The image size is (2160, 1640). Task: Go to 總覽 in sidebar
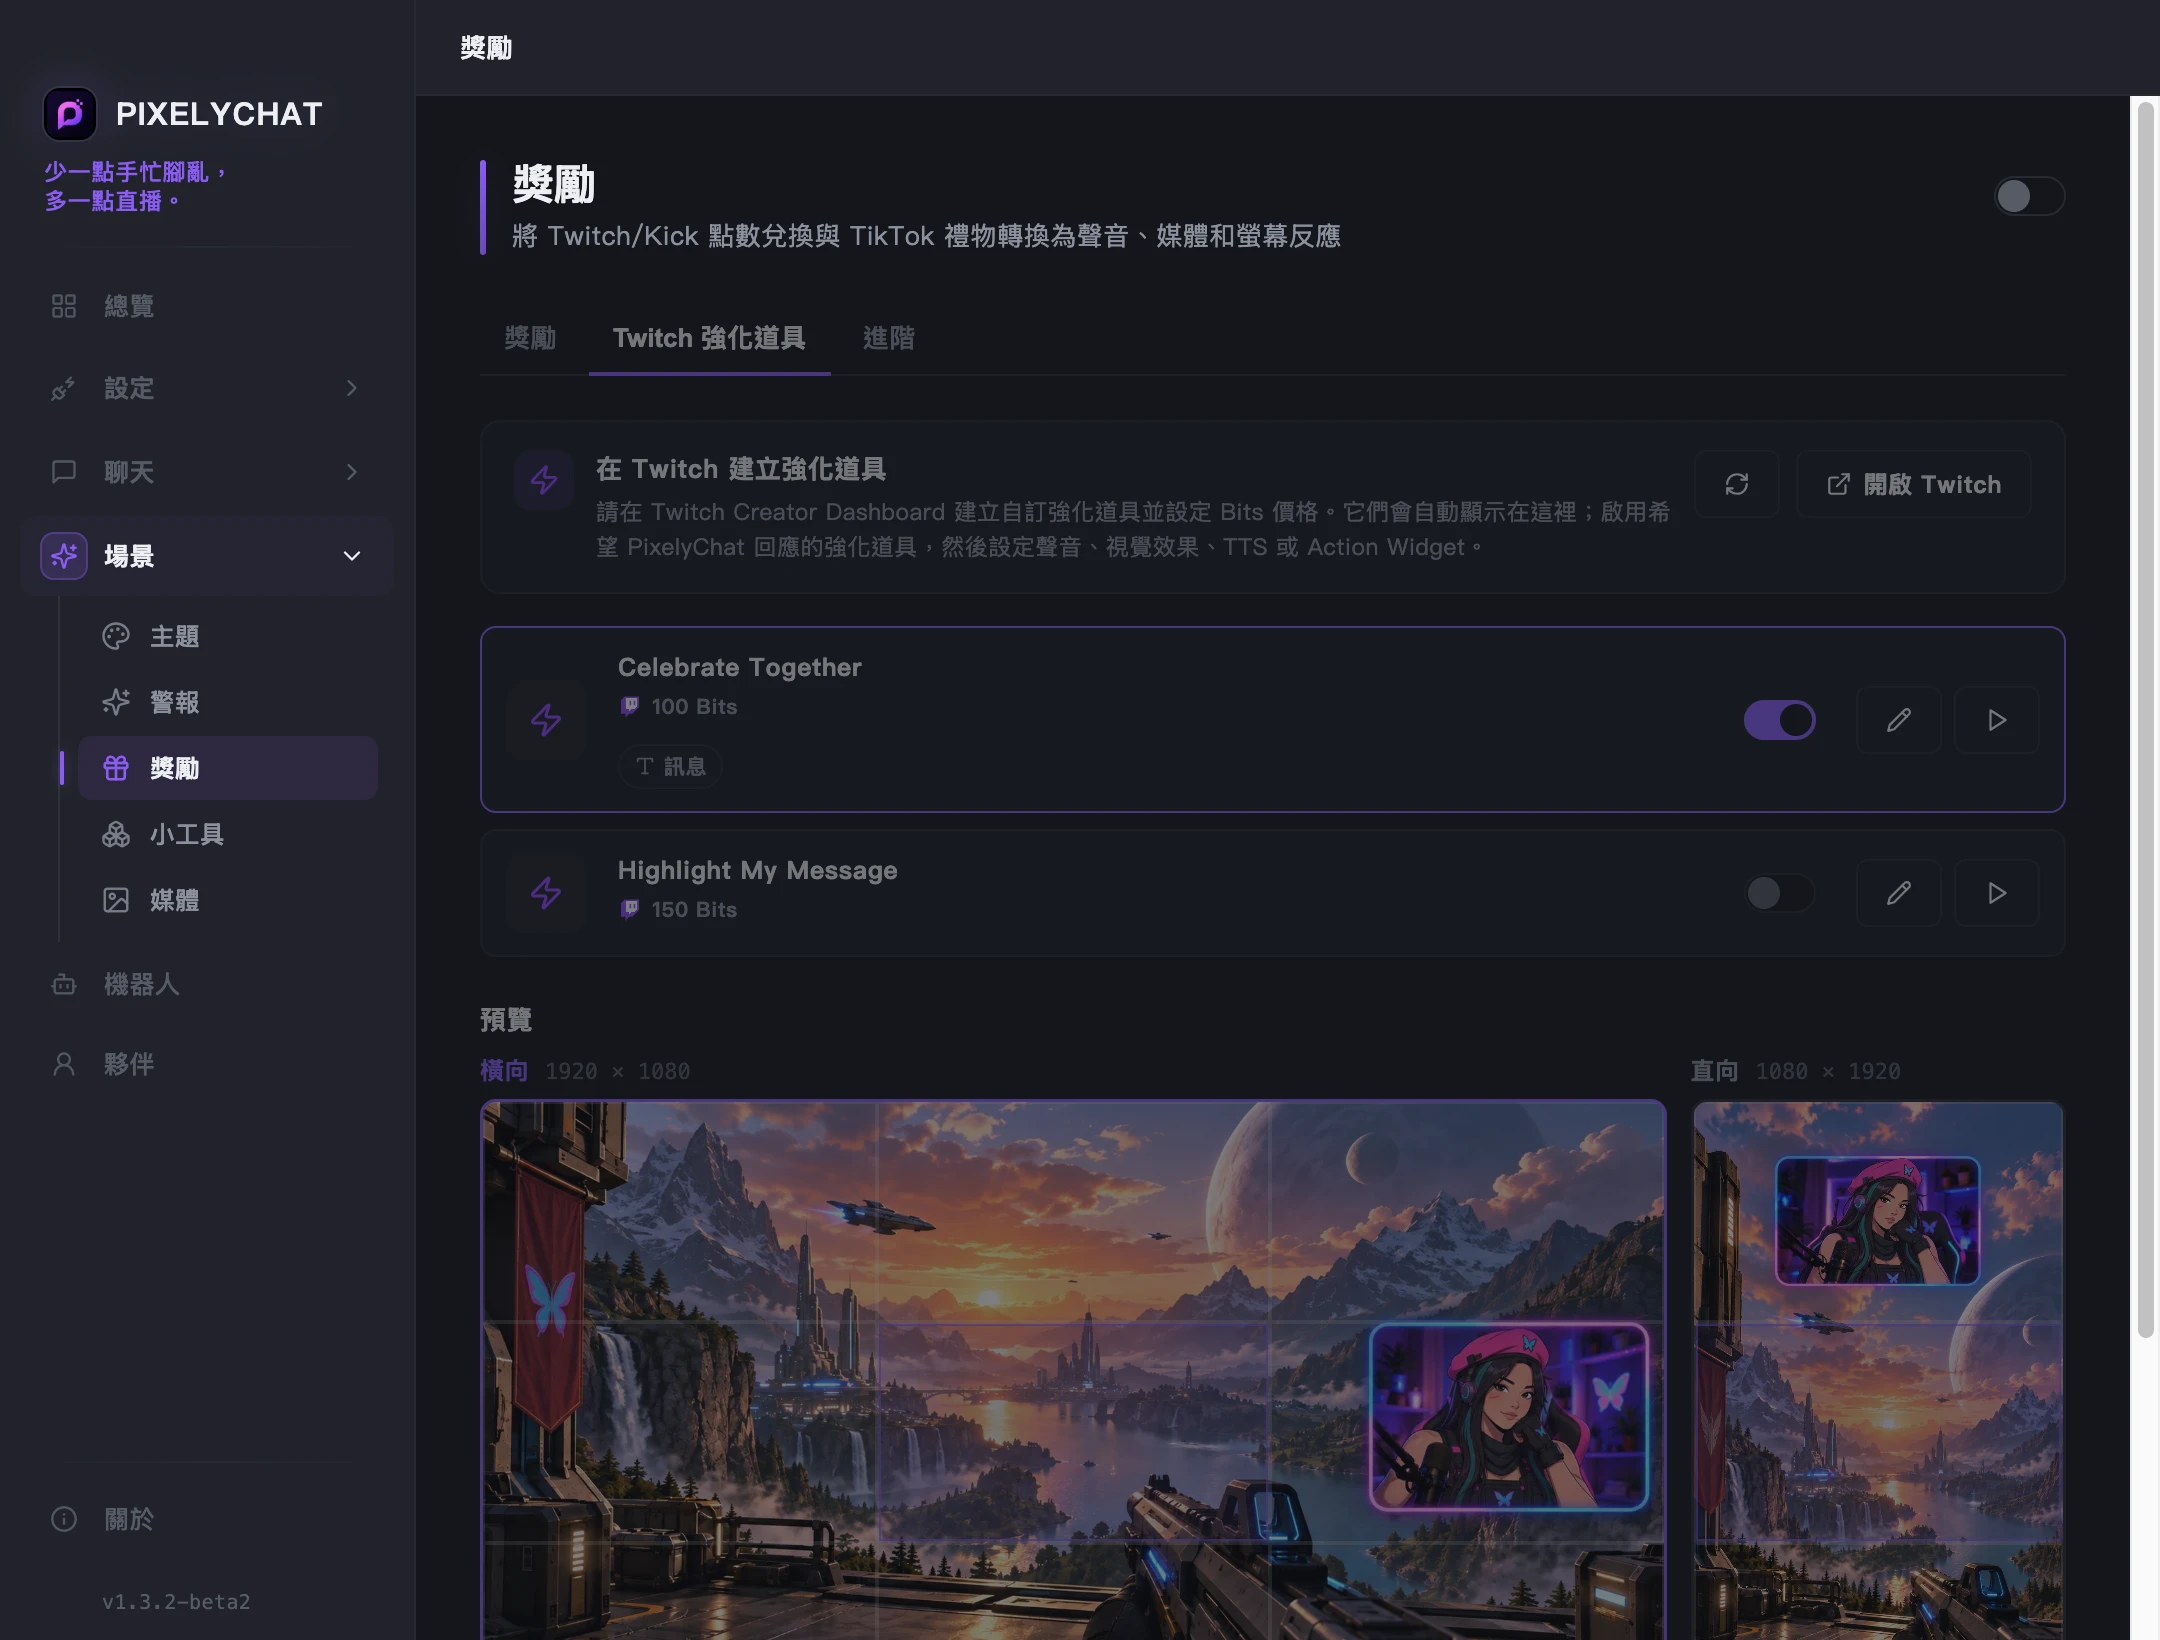click(207, 306)
